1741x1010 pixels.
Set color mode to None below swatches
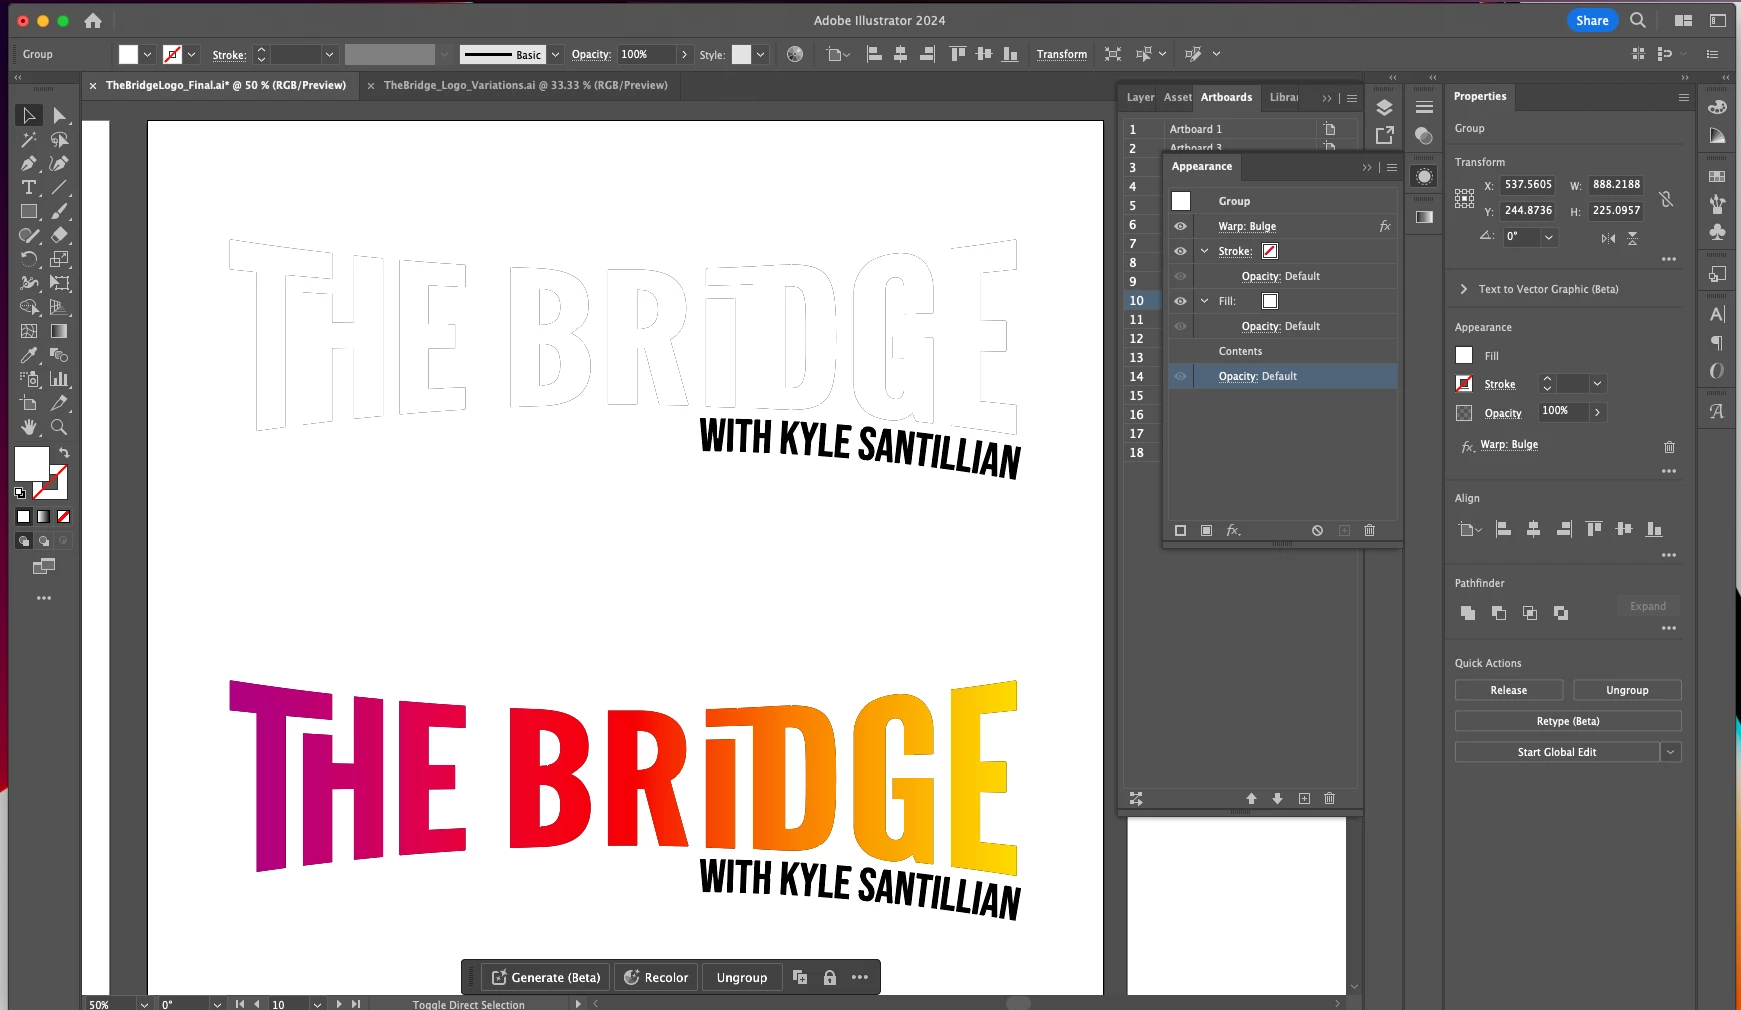pos(64,517)
